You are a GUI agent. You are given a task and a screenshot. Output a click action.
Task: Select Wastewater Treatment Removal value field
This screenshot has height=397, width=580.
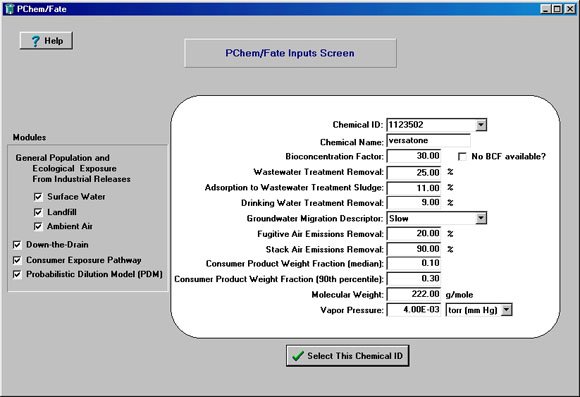pyautogui.click(x=414, y=172)
